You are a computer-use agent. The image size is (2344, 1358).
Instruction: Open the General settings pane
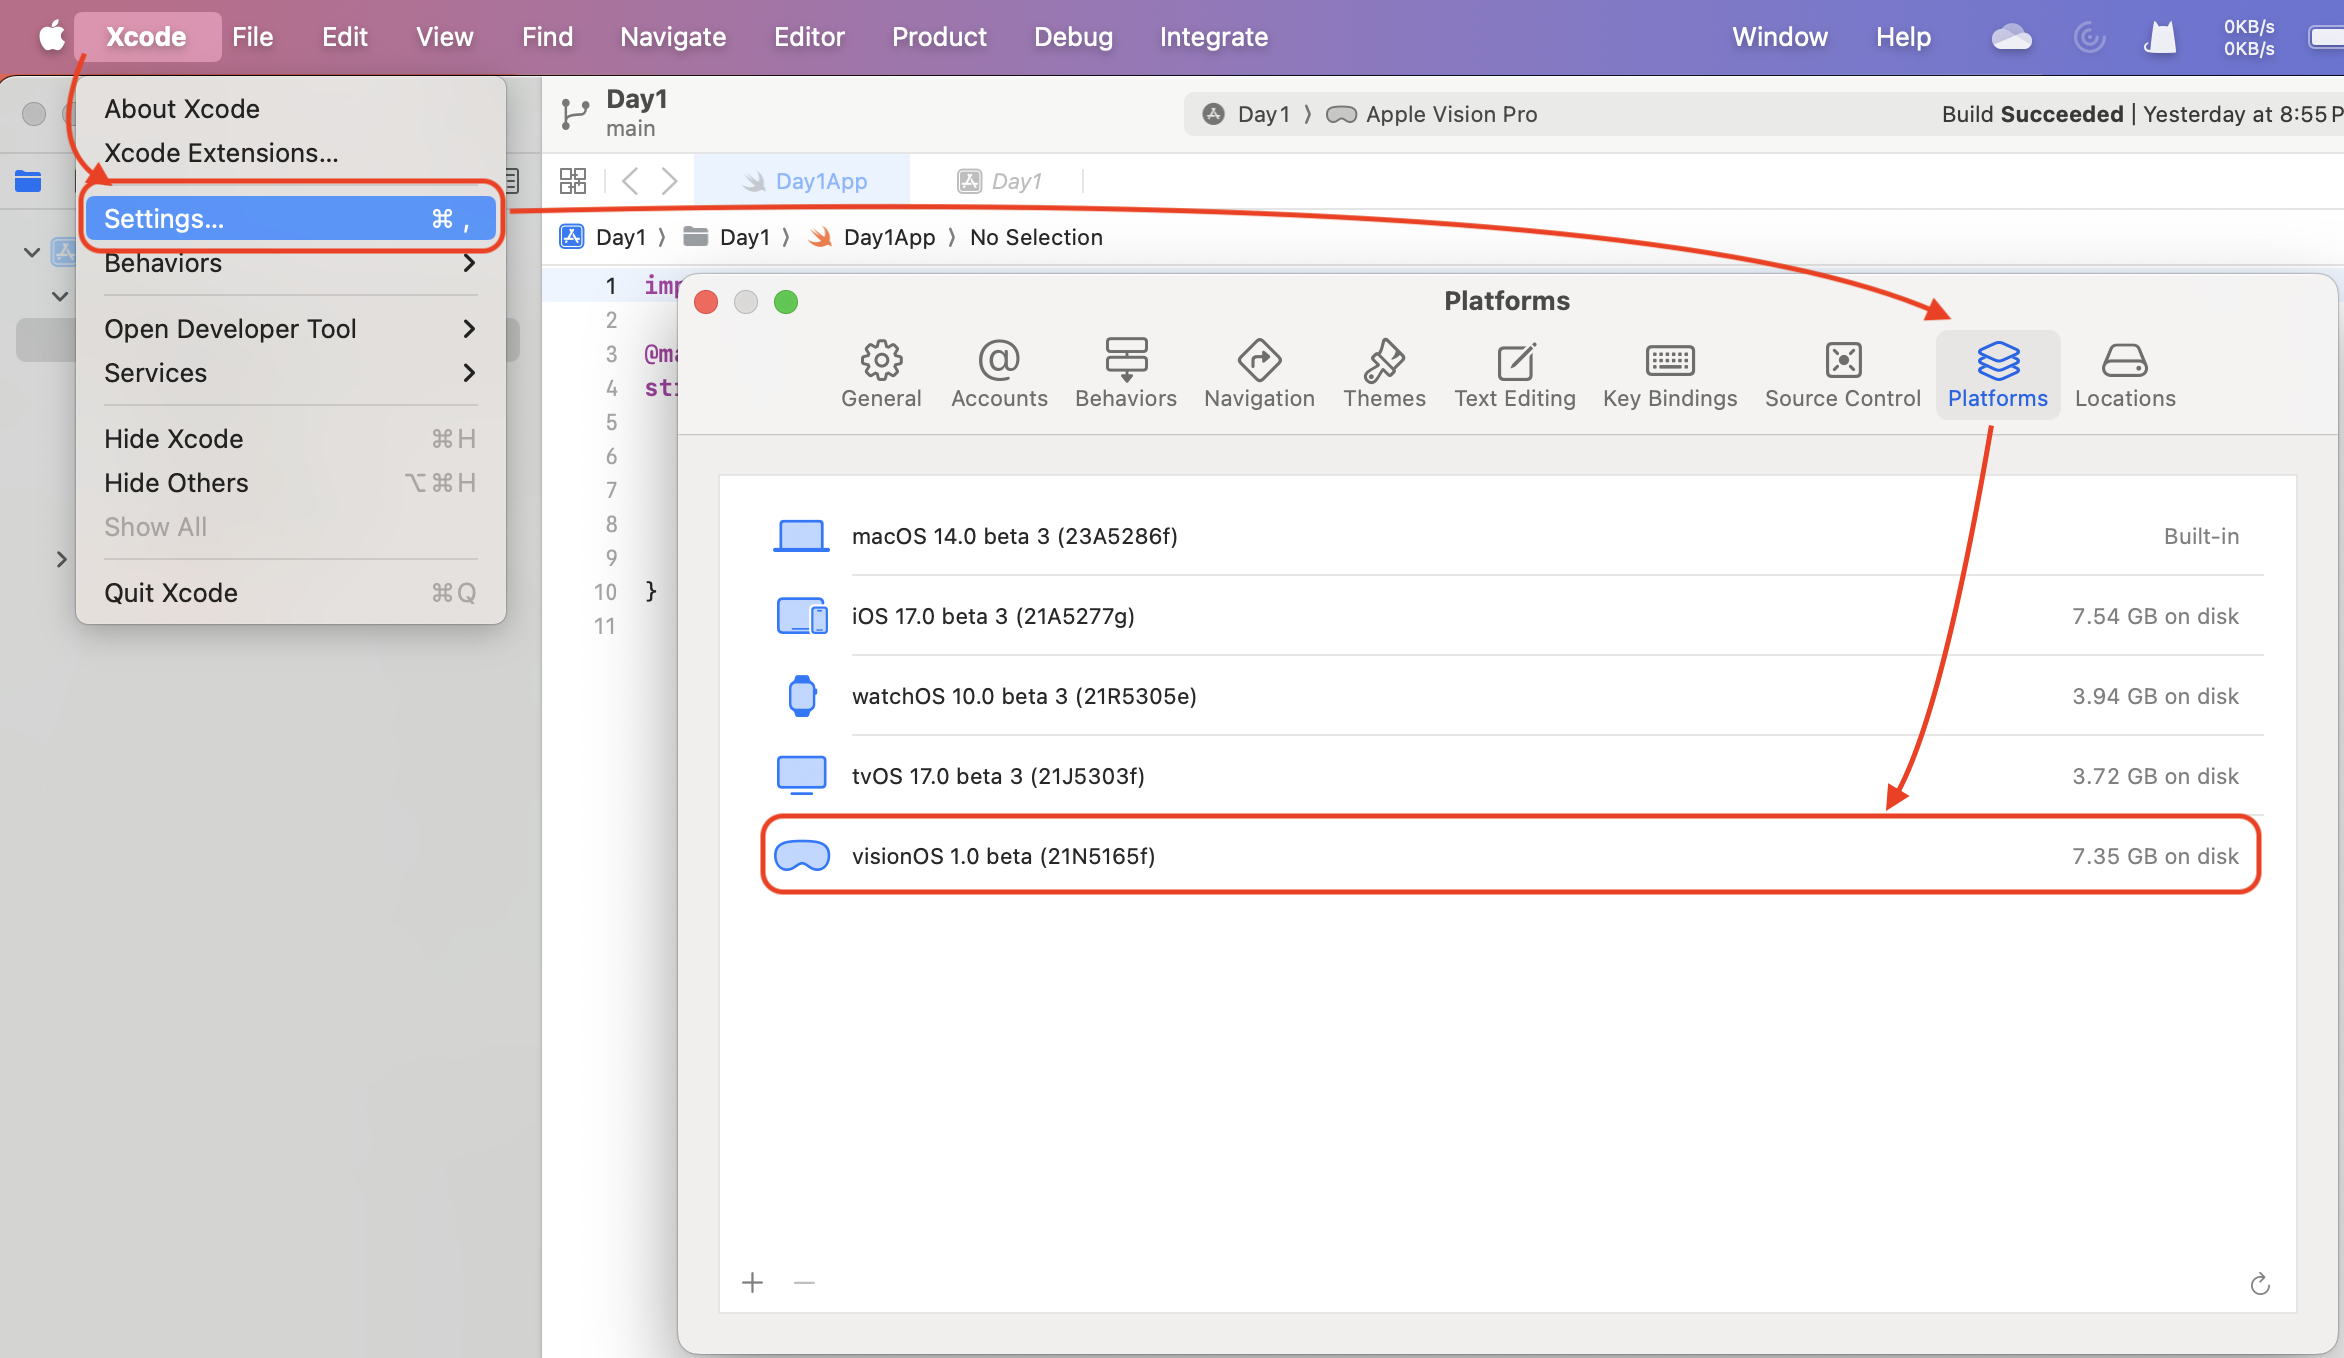[x=880, y=374]
